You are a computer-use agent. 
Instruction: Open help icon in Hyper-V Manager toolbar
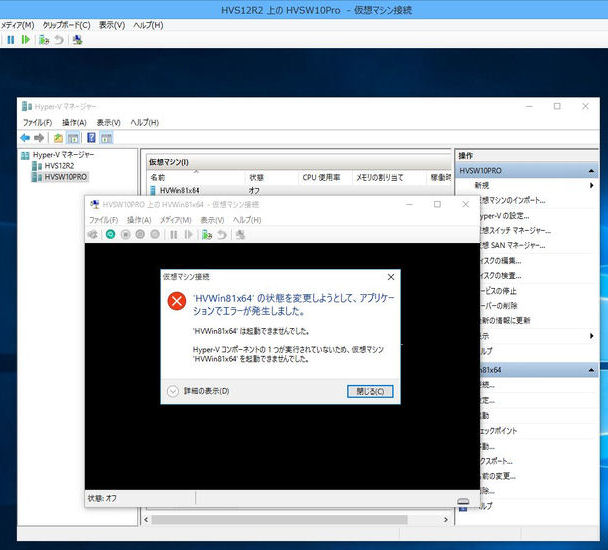tap(91, 138)
